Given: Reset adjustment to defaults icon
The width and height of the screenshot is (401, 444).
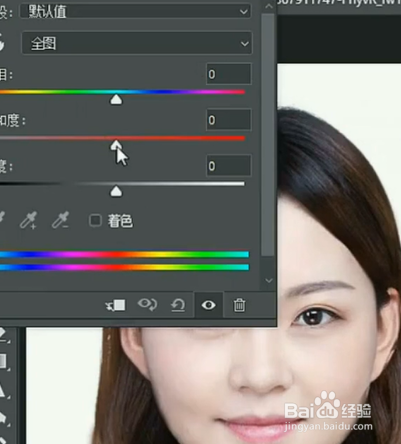Looking at the screenshot, I should point(178,305).
